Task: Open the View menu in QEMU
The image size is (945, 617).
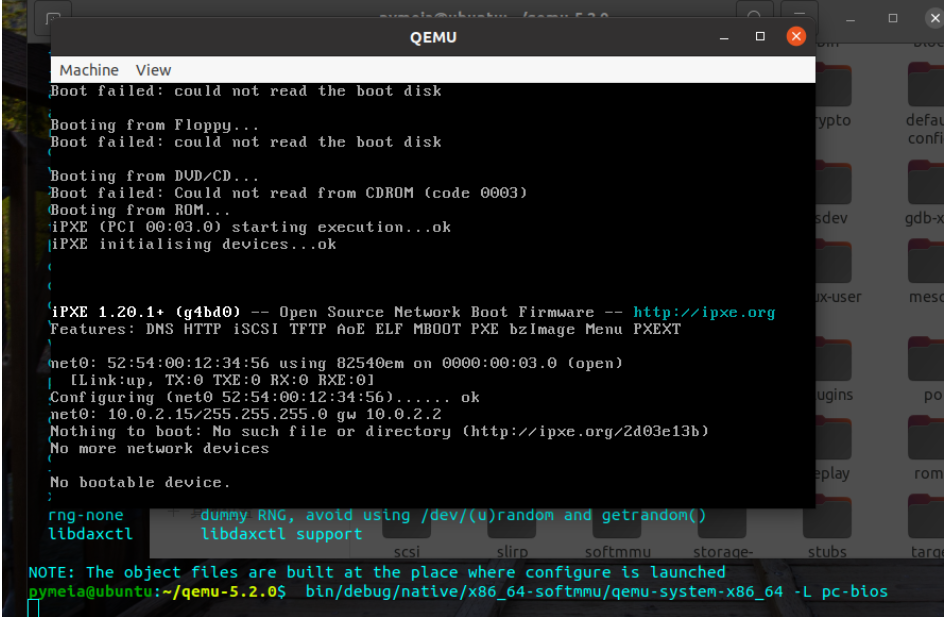Action: point(153,70)
